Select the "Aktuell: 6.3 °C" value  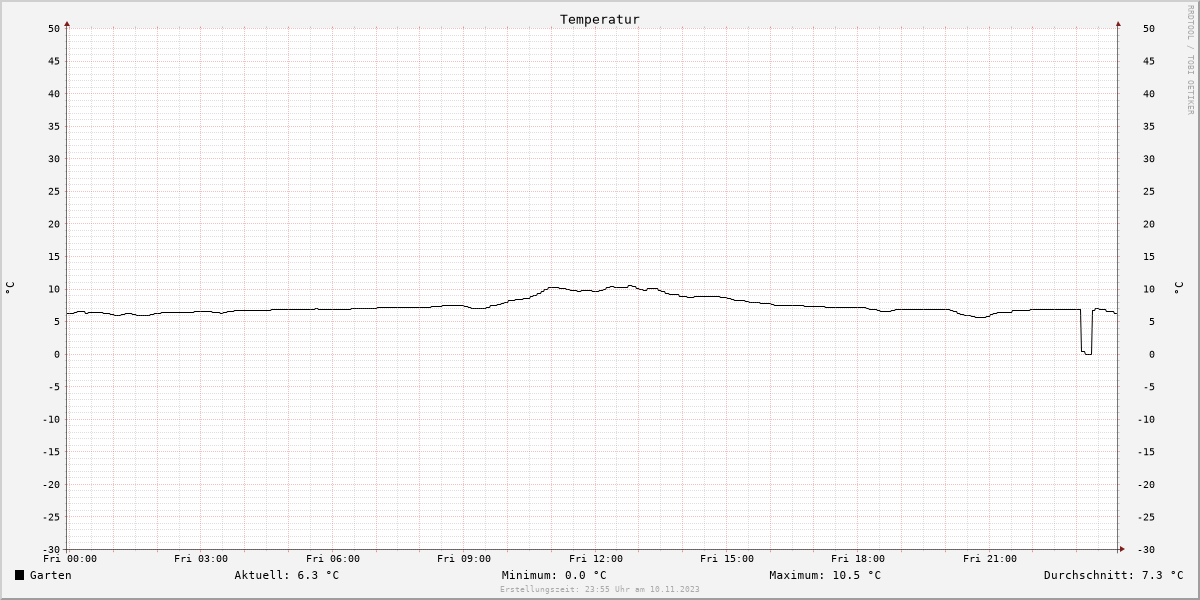click(x=286, y=575)
